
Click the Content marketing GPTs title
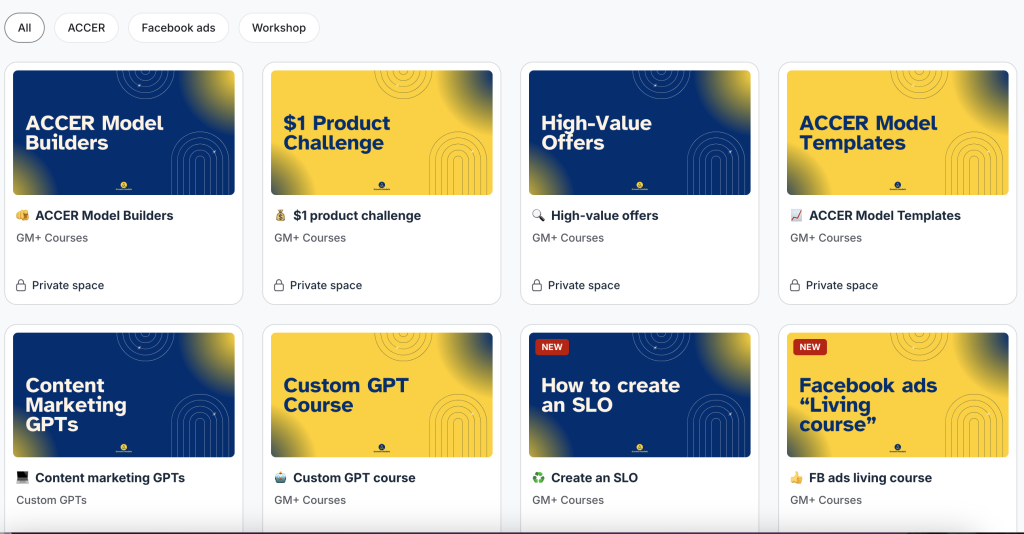coord(110,478)
